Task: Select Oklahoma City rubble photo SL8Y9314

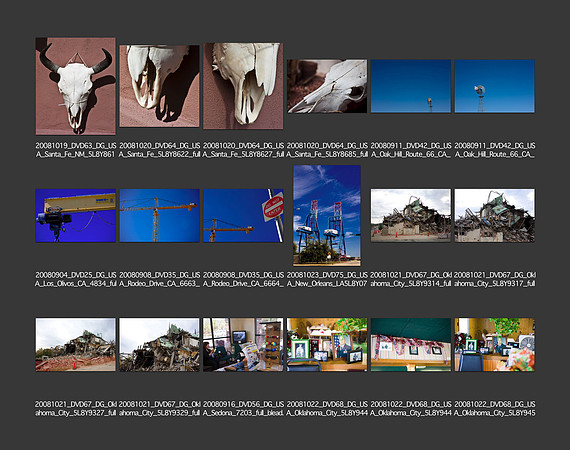Action: [411, 216]
